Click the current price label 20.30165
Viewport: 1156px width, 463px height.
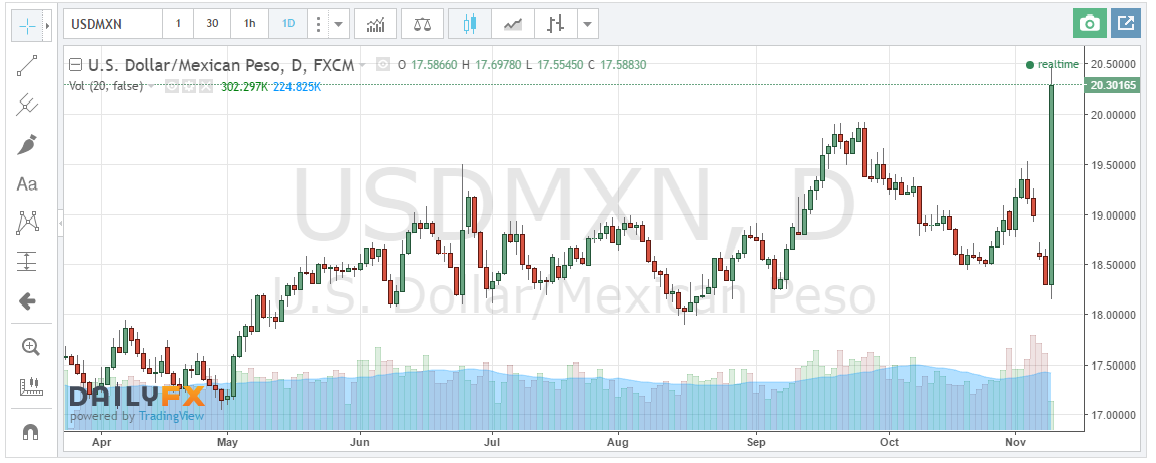[1112, 86]
